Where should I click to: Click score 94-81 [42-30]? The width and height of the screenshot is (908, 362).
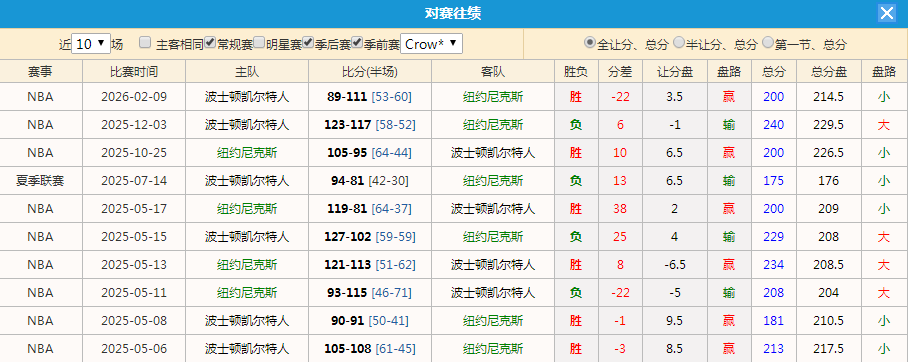pos(370,181)
